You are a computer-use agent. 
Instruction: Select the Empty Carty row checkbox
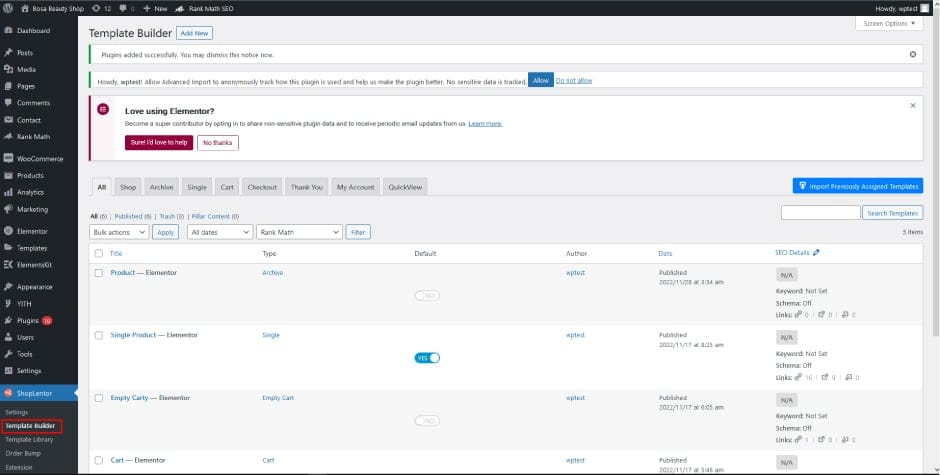pos(99,398)
